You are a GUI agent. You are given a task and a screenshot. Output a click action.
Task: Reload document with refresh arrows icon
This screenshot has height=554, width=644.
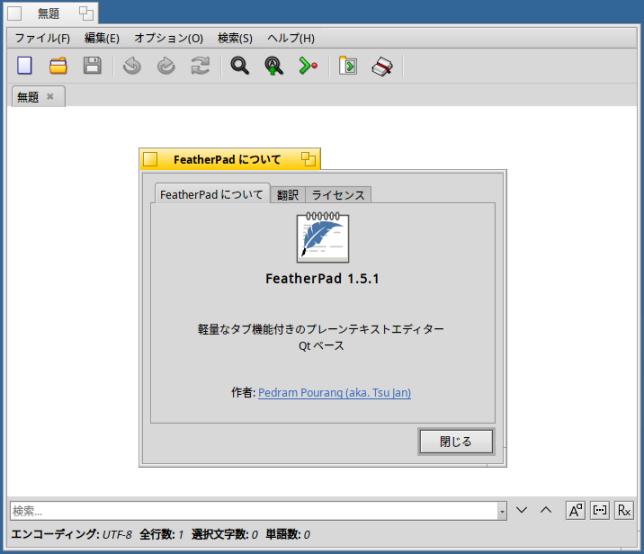[200, 66]
